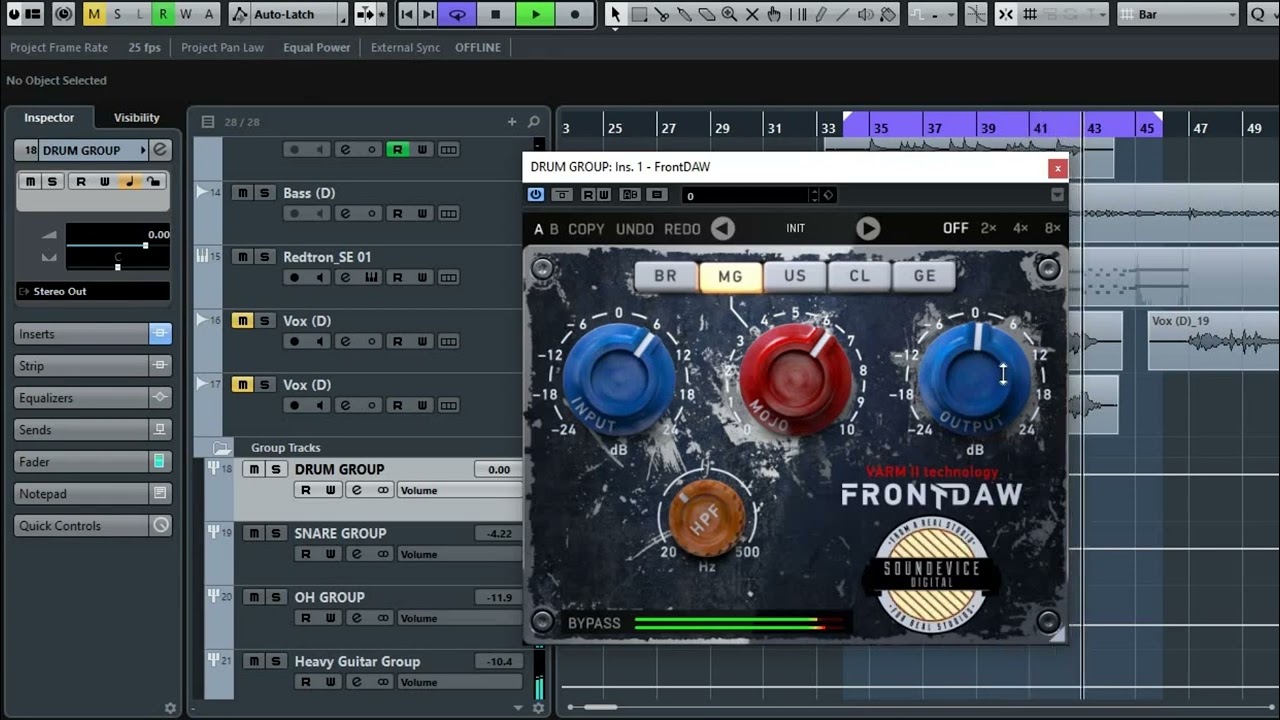Viewport: 1280px width, 720px height.
Task: Toggle Snap to Zero Crossing icon
Action: point(976,14)
